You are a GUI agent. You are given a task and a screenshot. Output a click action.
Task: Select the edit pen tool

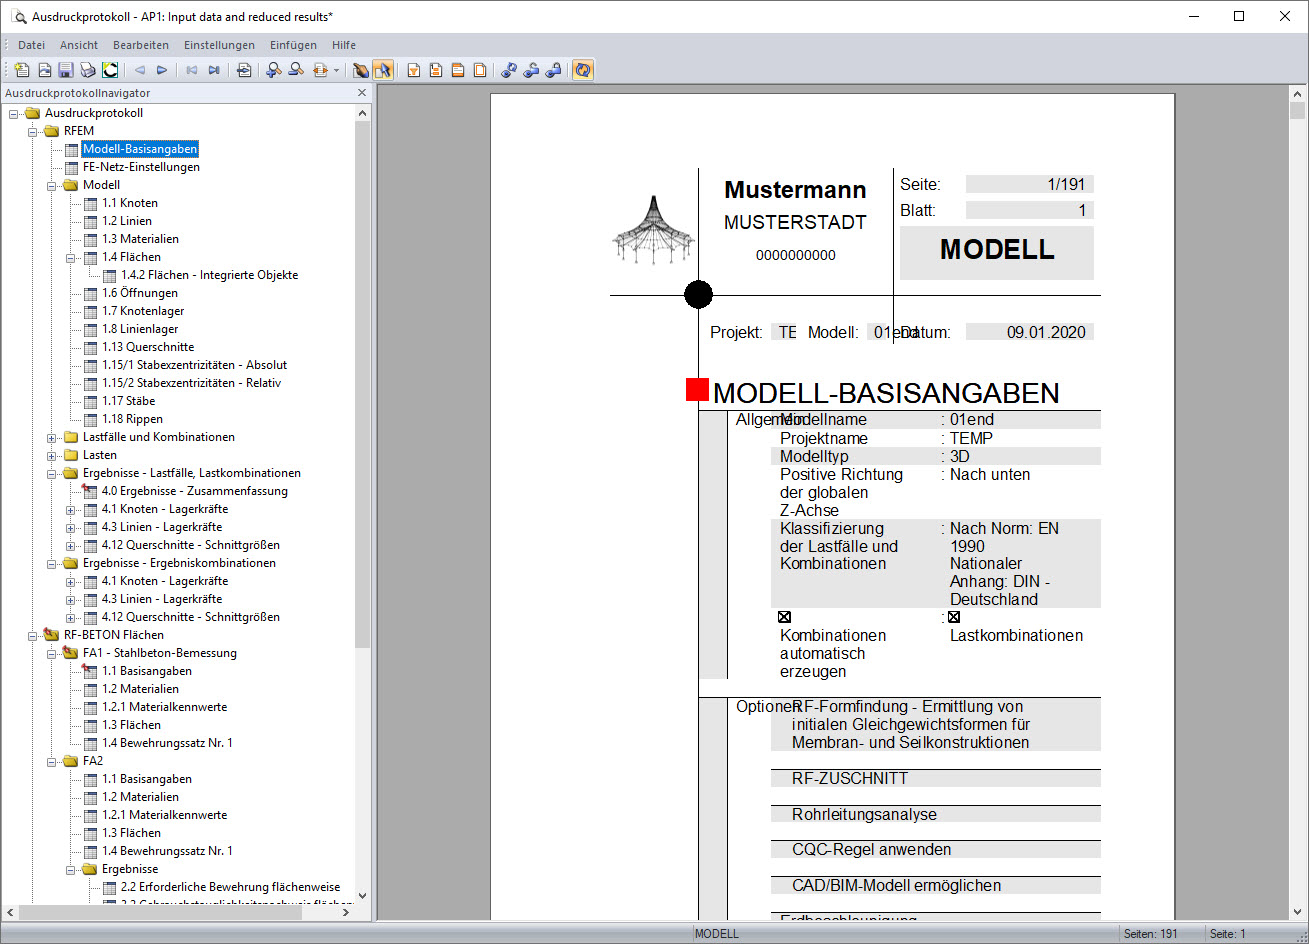coord(361,69)
